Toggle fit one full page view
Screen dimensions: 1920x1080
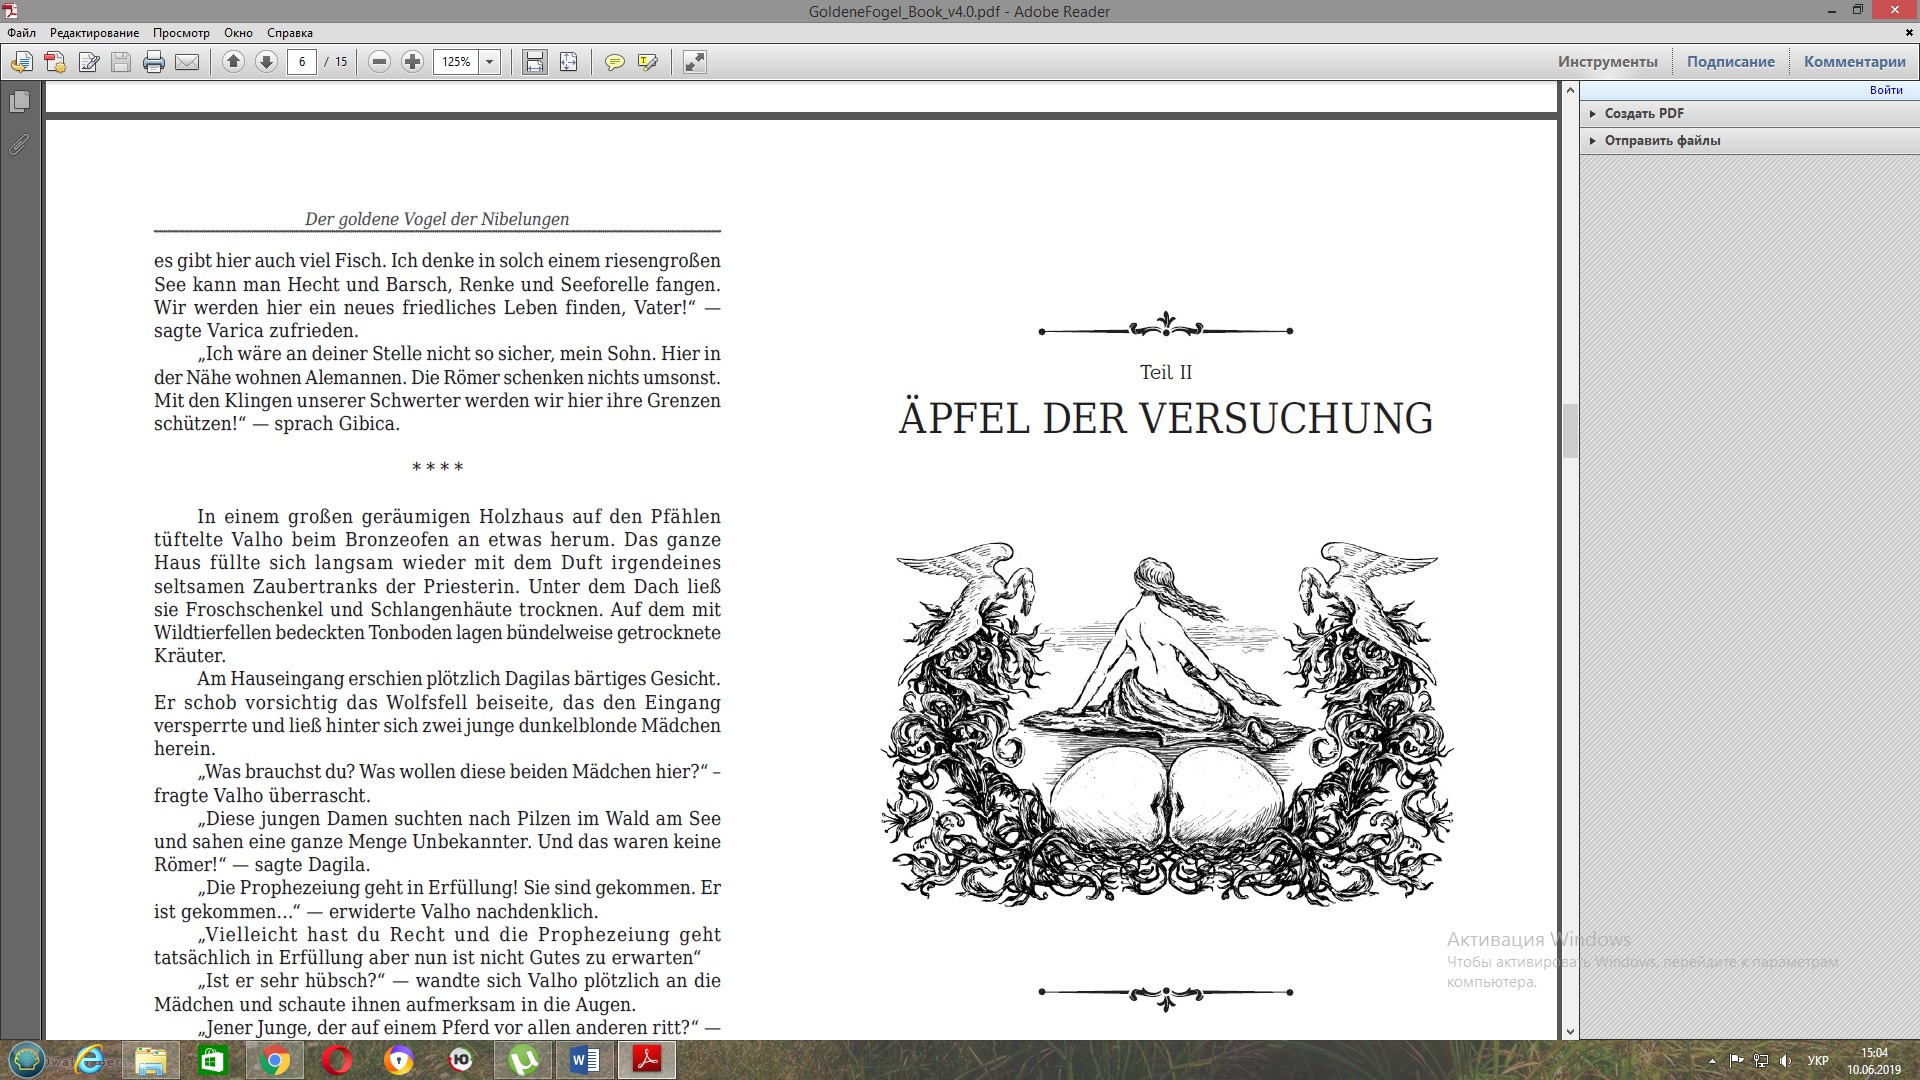click(568, 62)
